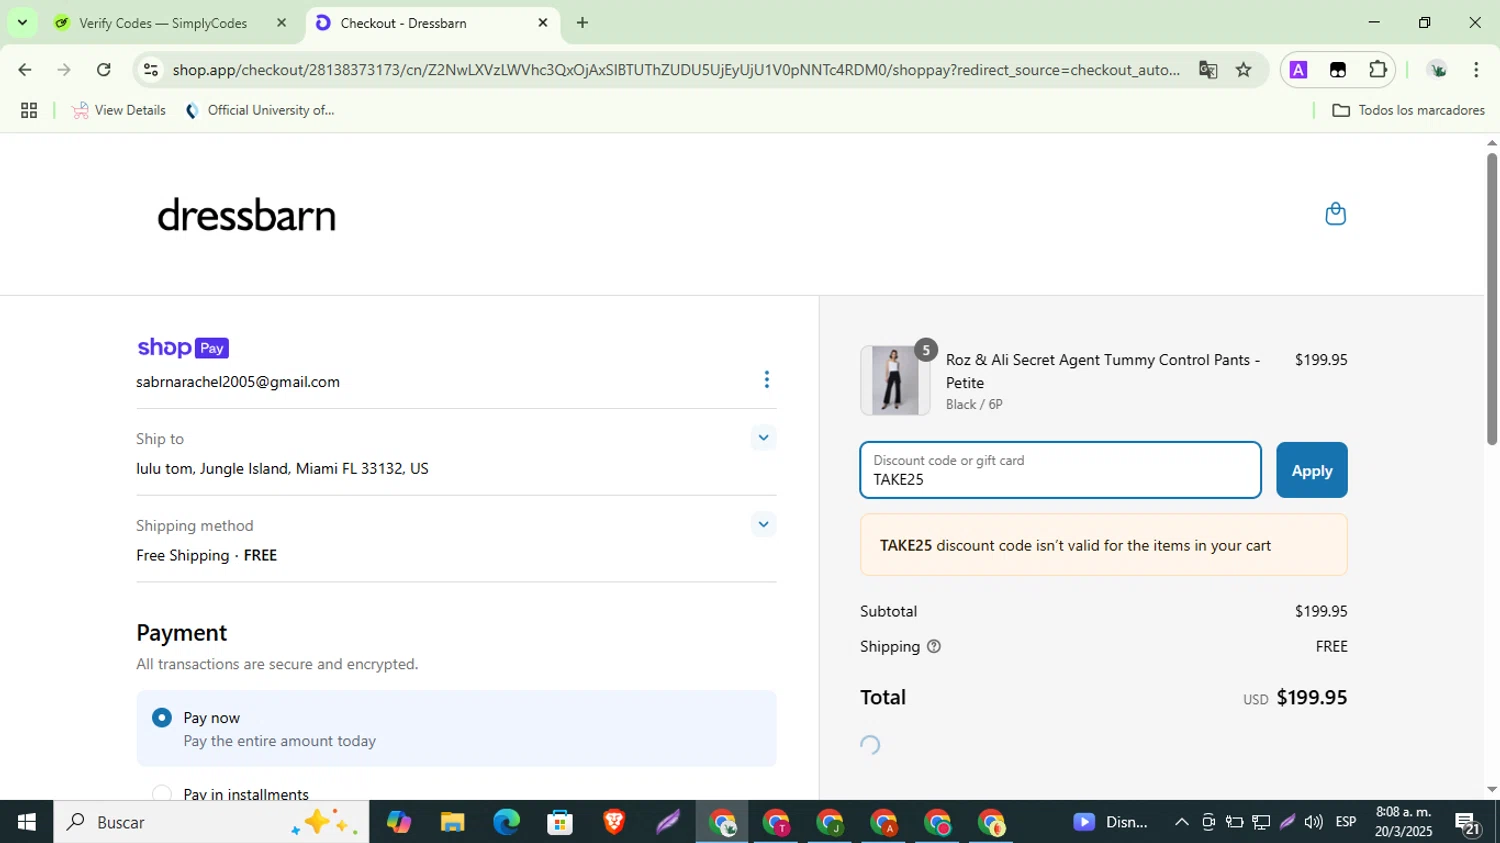This screenshot has height=843, width=1500.
Task: Click the wallet extension icon beside puzzle icon
Action: [x=1338, y=70]
